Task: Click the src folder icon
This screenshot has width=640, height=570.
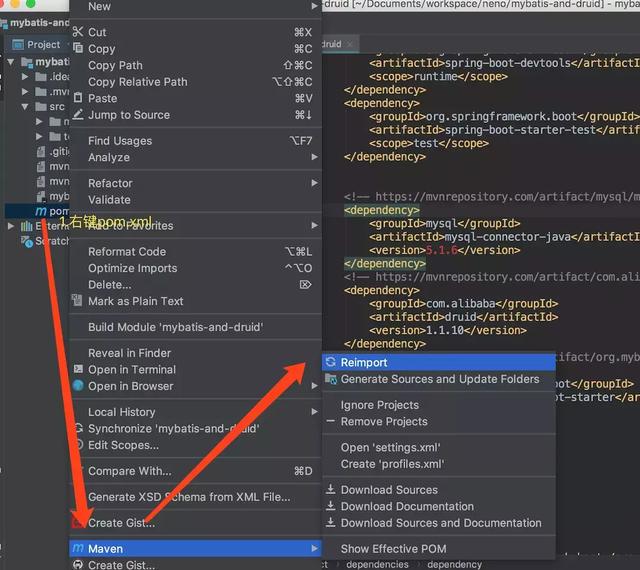Action: 41,107
